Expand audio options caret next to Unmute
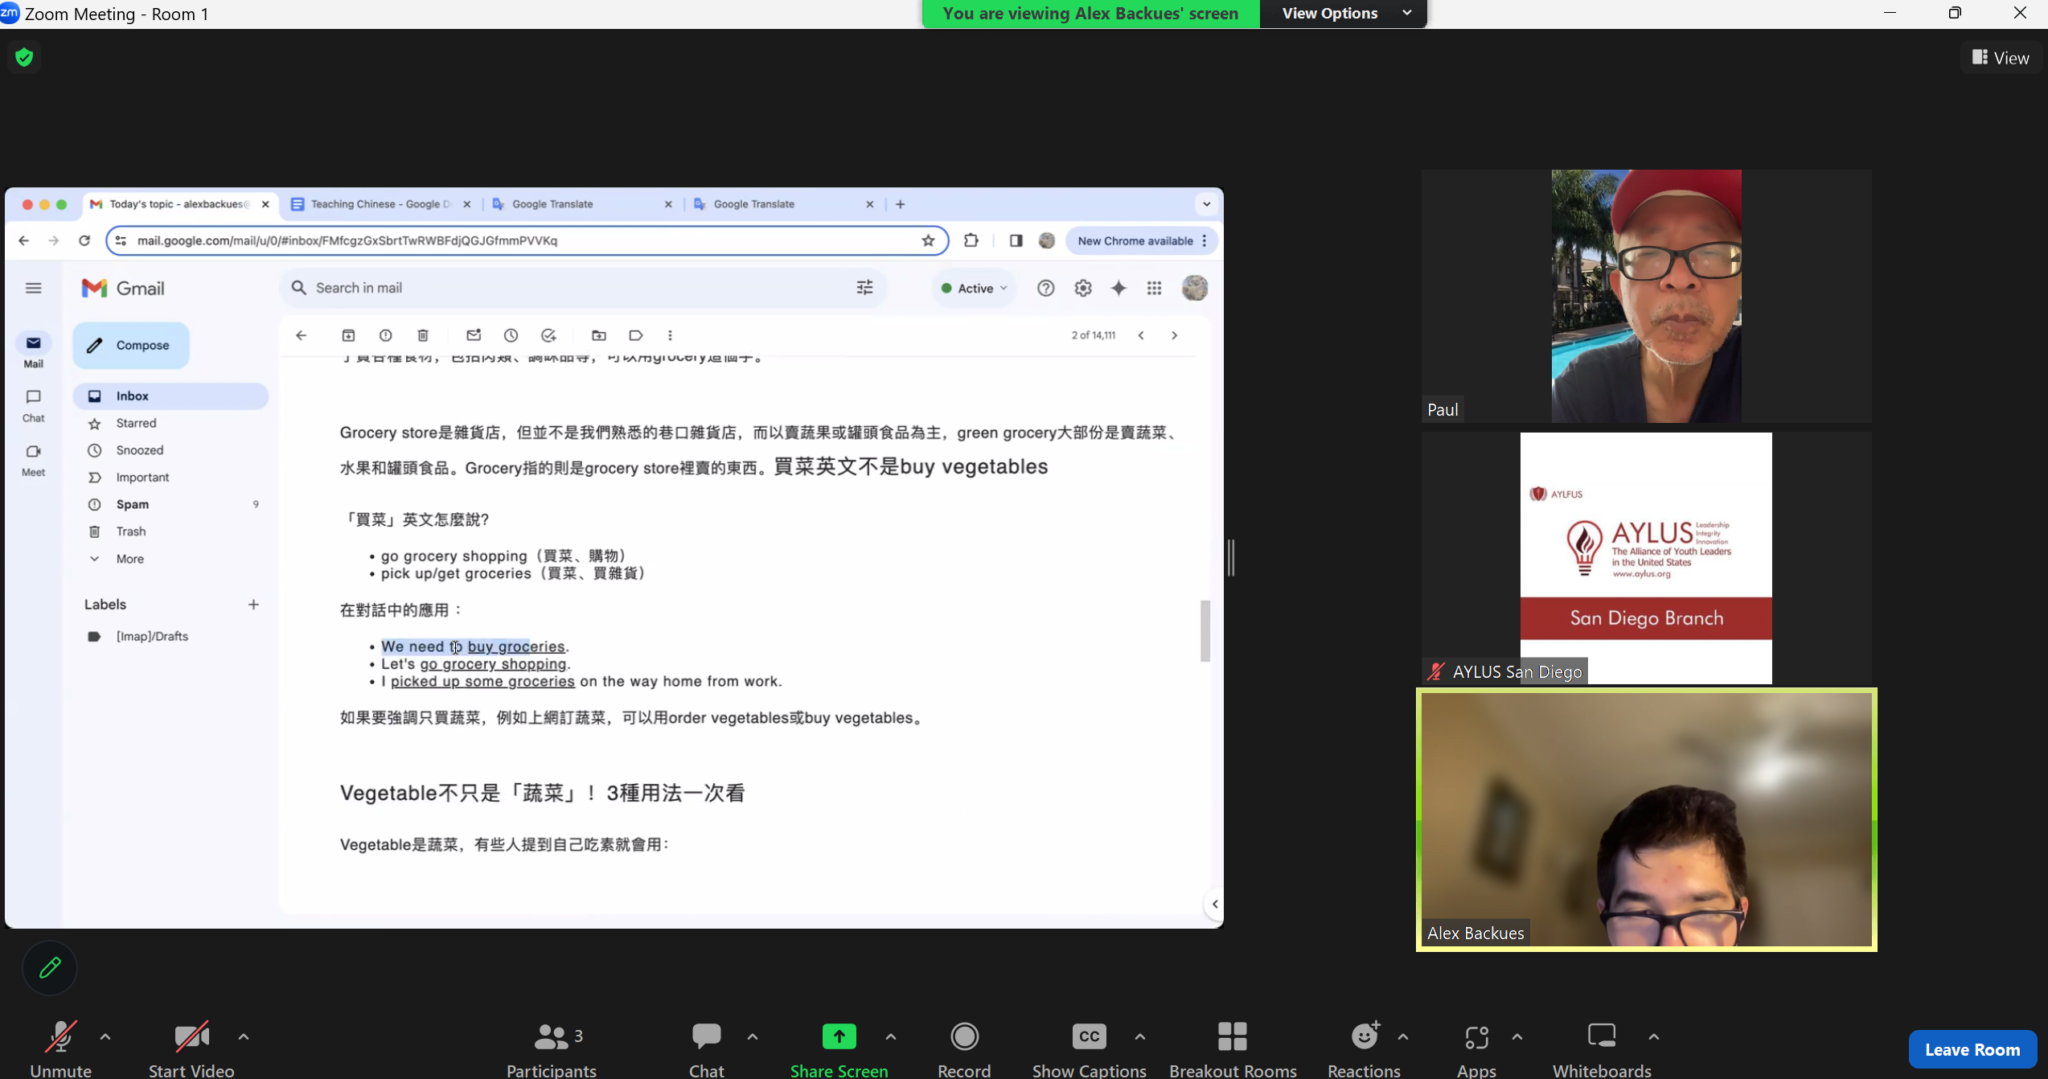The image size is (2048, 1079). pos(105,1037)
